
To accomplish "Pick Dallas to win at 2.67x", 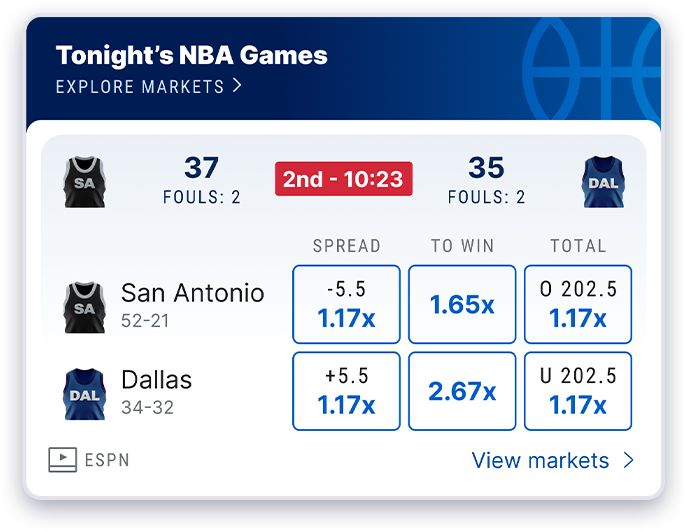I will (x=462, y=391).
